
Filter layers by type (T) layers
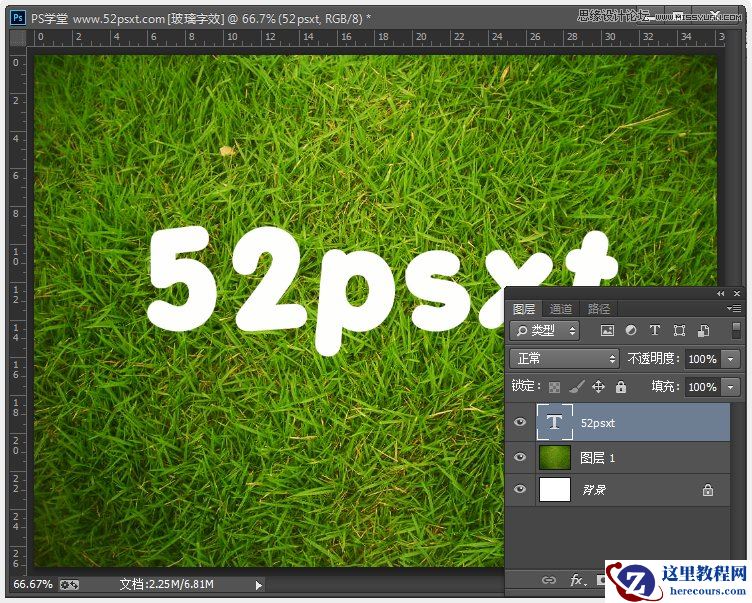(655, 331)
